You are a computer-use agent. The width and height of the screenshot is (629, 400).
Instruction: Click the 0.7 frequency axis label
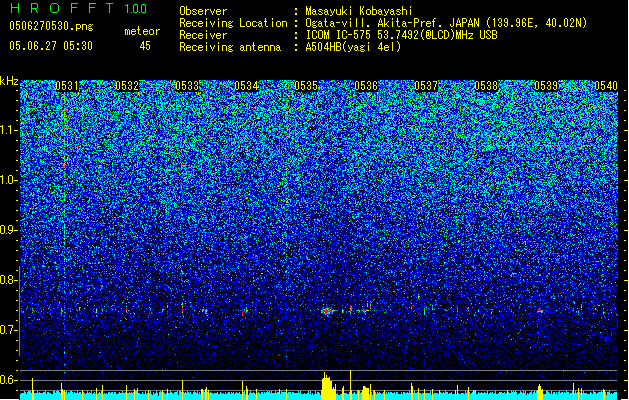coord(9,330)
